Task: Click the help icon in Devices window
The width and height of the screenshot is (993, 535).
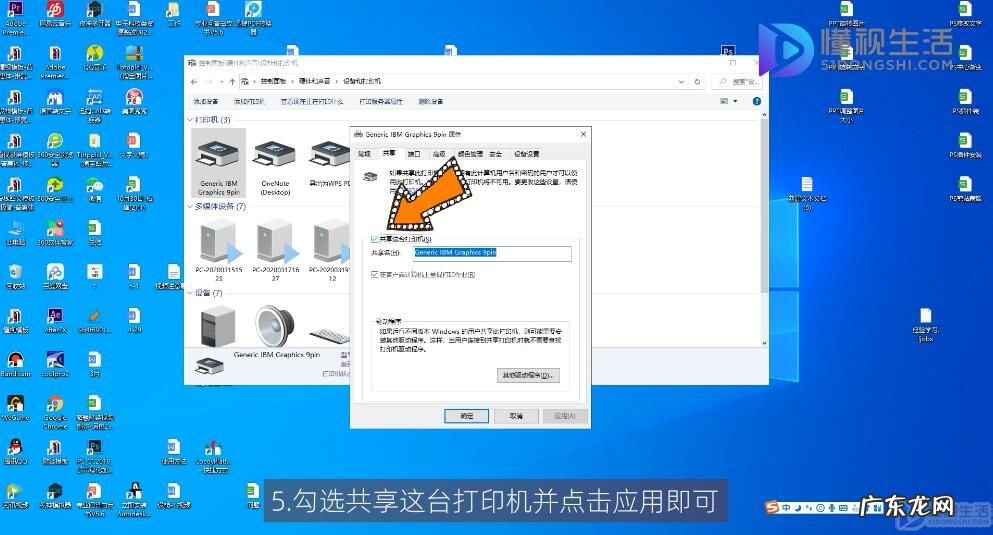Action: [756, 101]
